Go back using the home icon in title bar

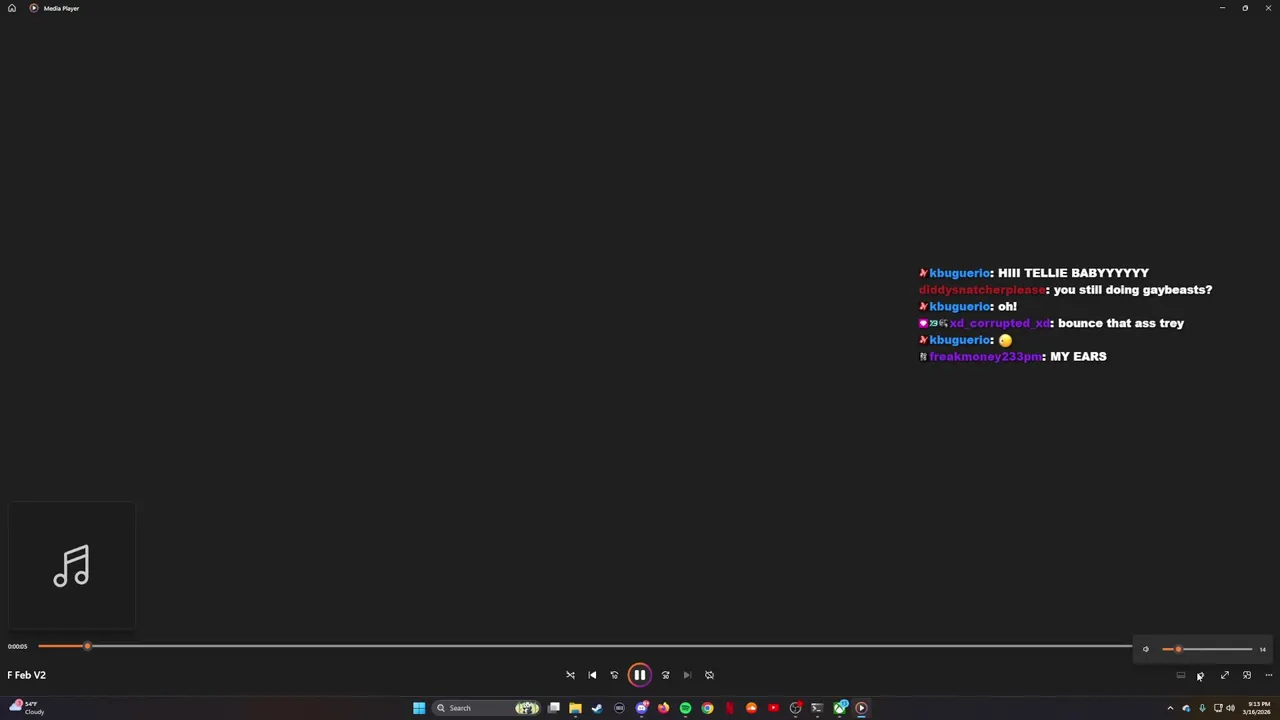pyautogui.click(x=12, y=8)
